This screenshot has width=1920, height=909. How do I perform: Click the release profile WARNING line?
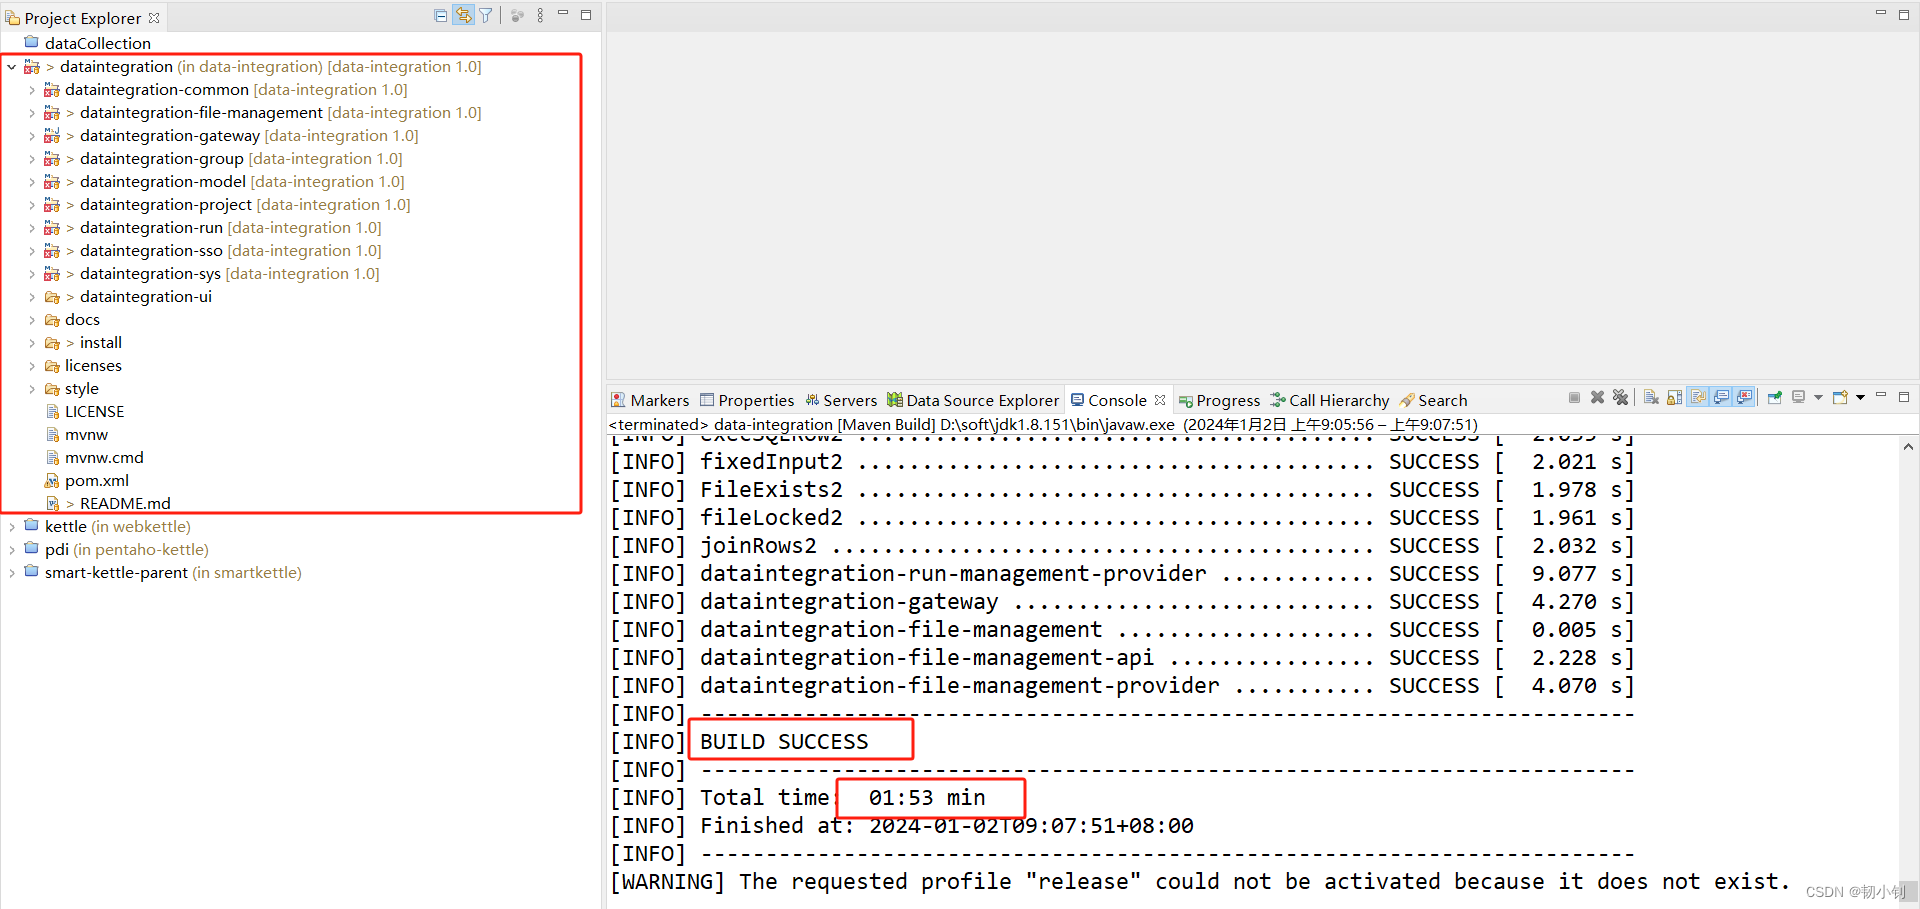1200,882
